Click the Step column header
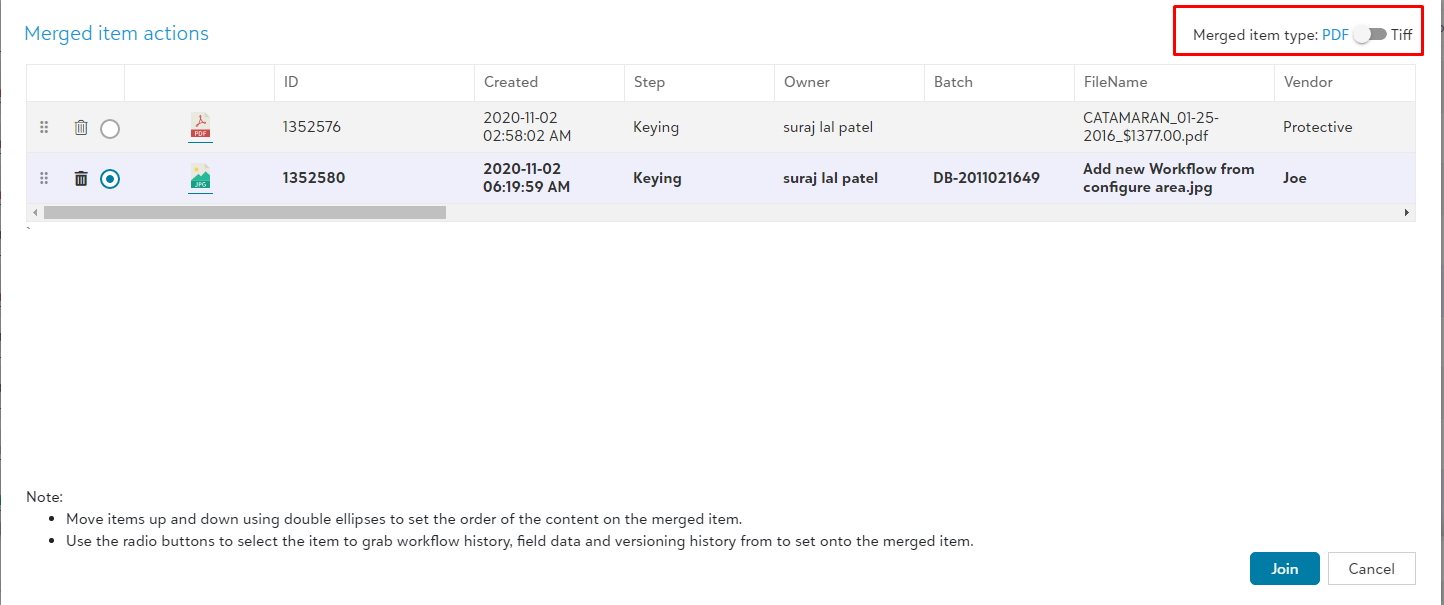This screenshot has height=605, width=1444. click(x=649, y=82)
